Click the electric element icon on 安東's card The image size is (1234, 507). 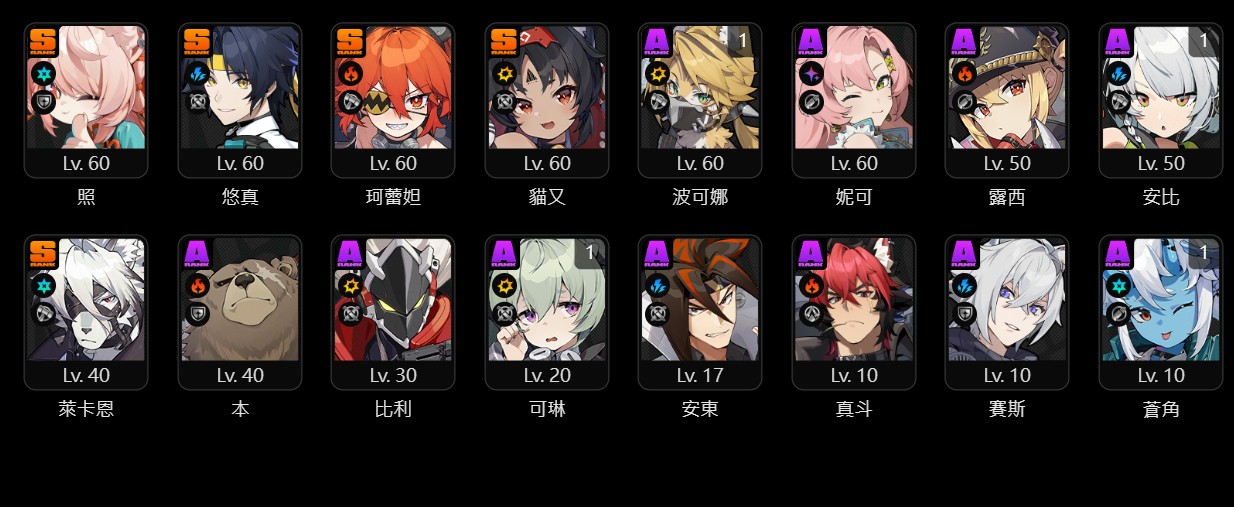coord(656,285)
